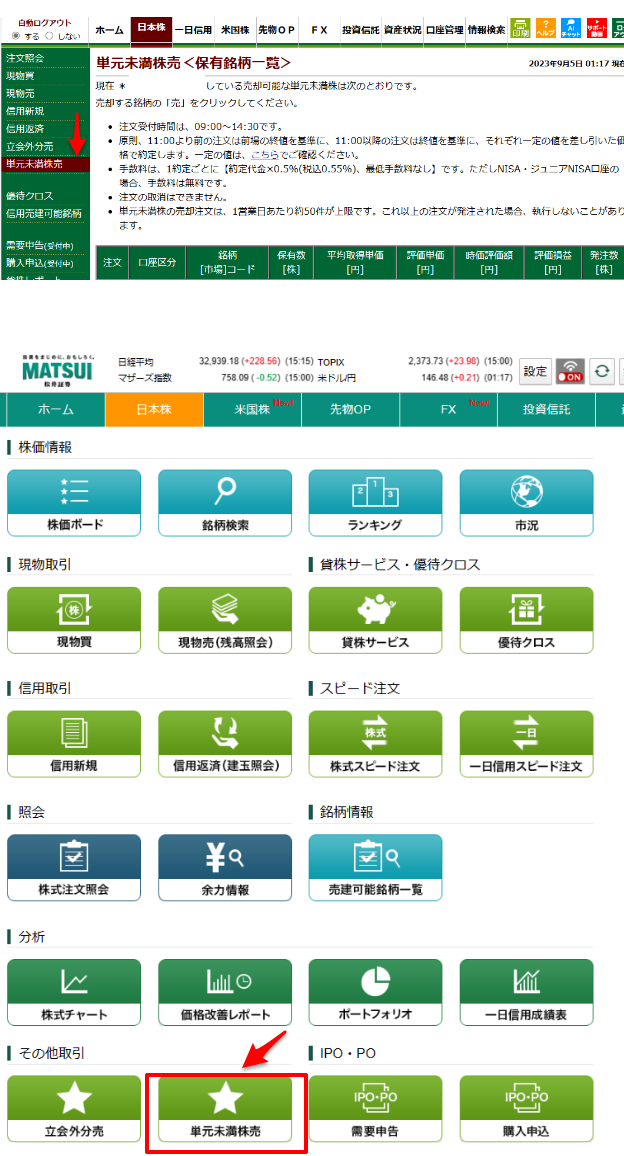Open the ポートフォリオ pie chart tile
624x1156 pixels.
point(375,992)
